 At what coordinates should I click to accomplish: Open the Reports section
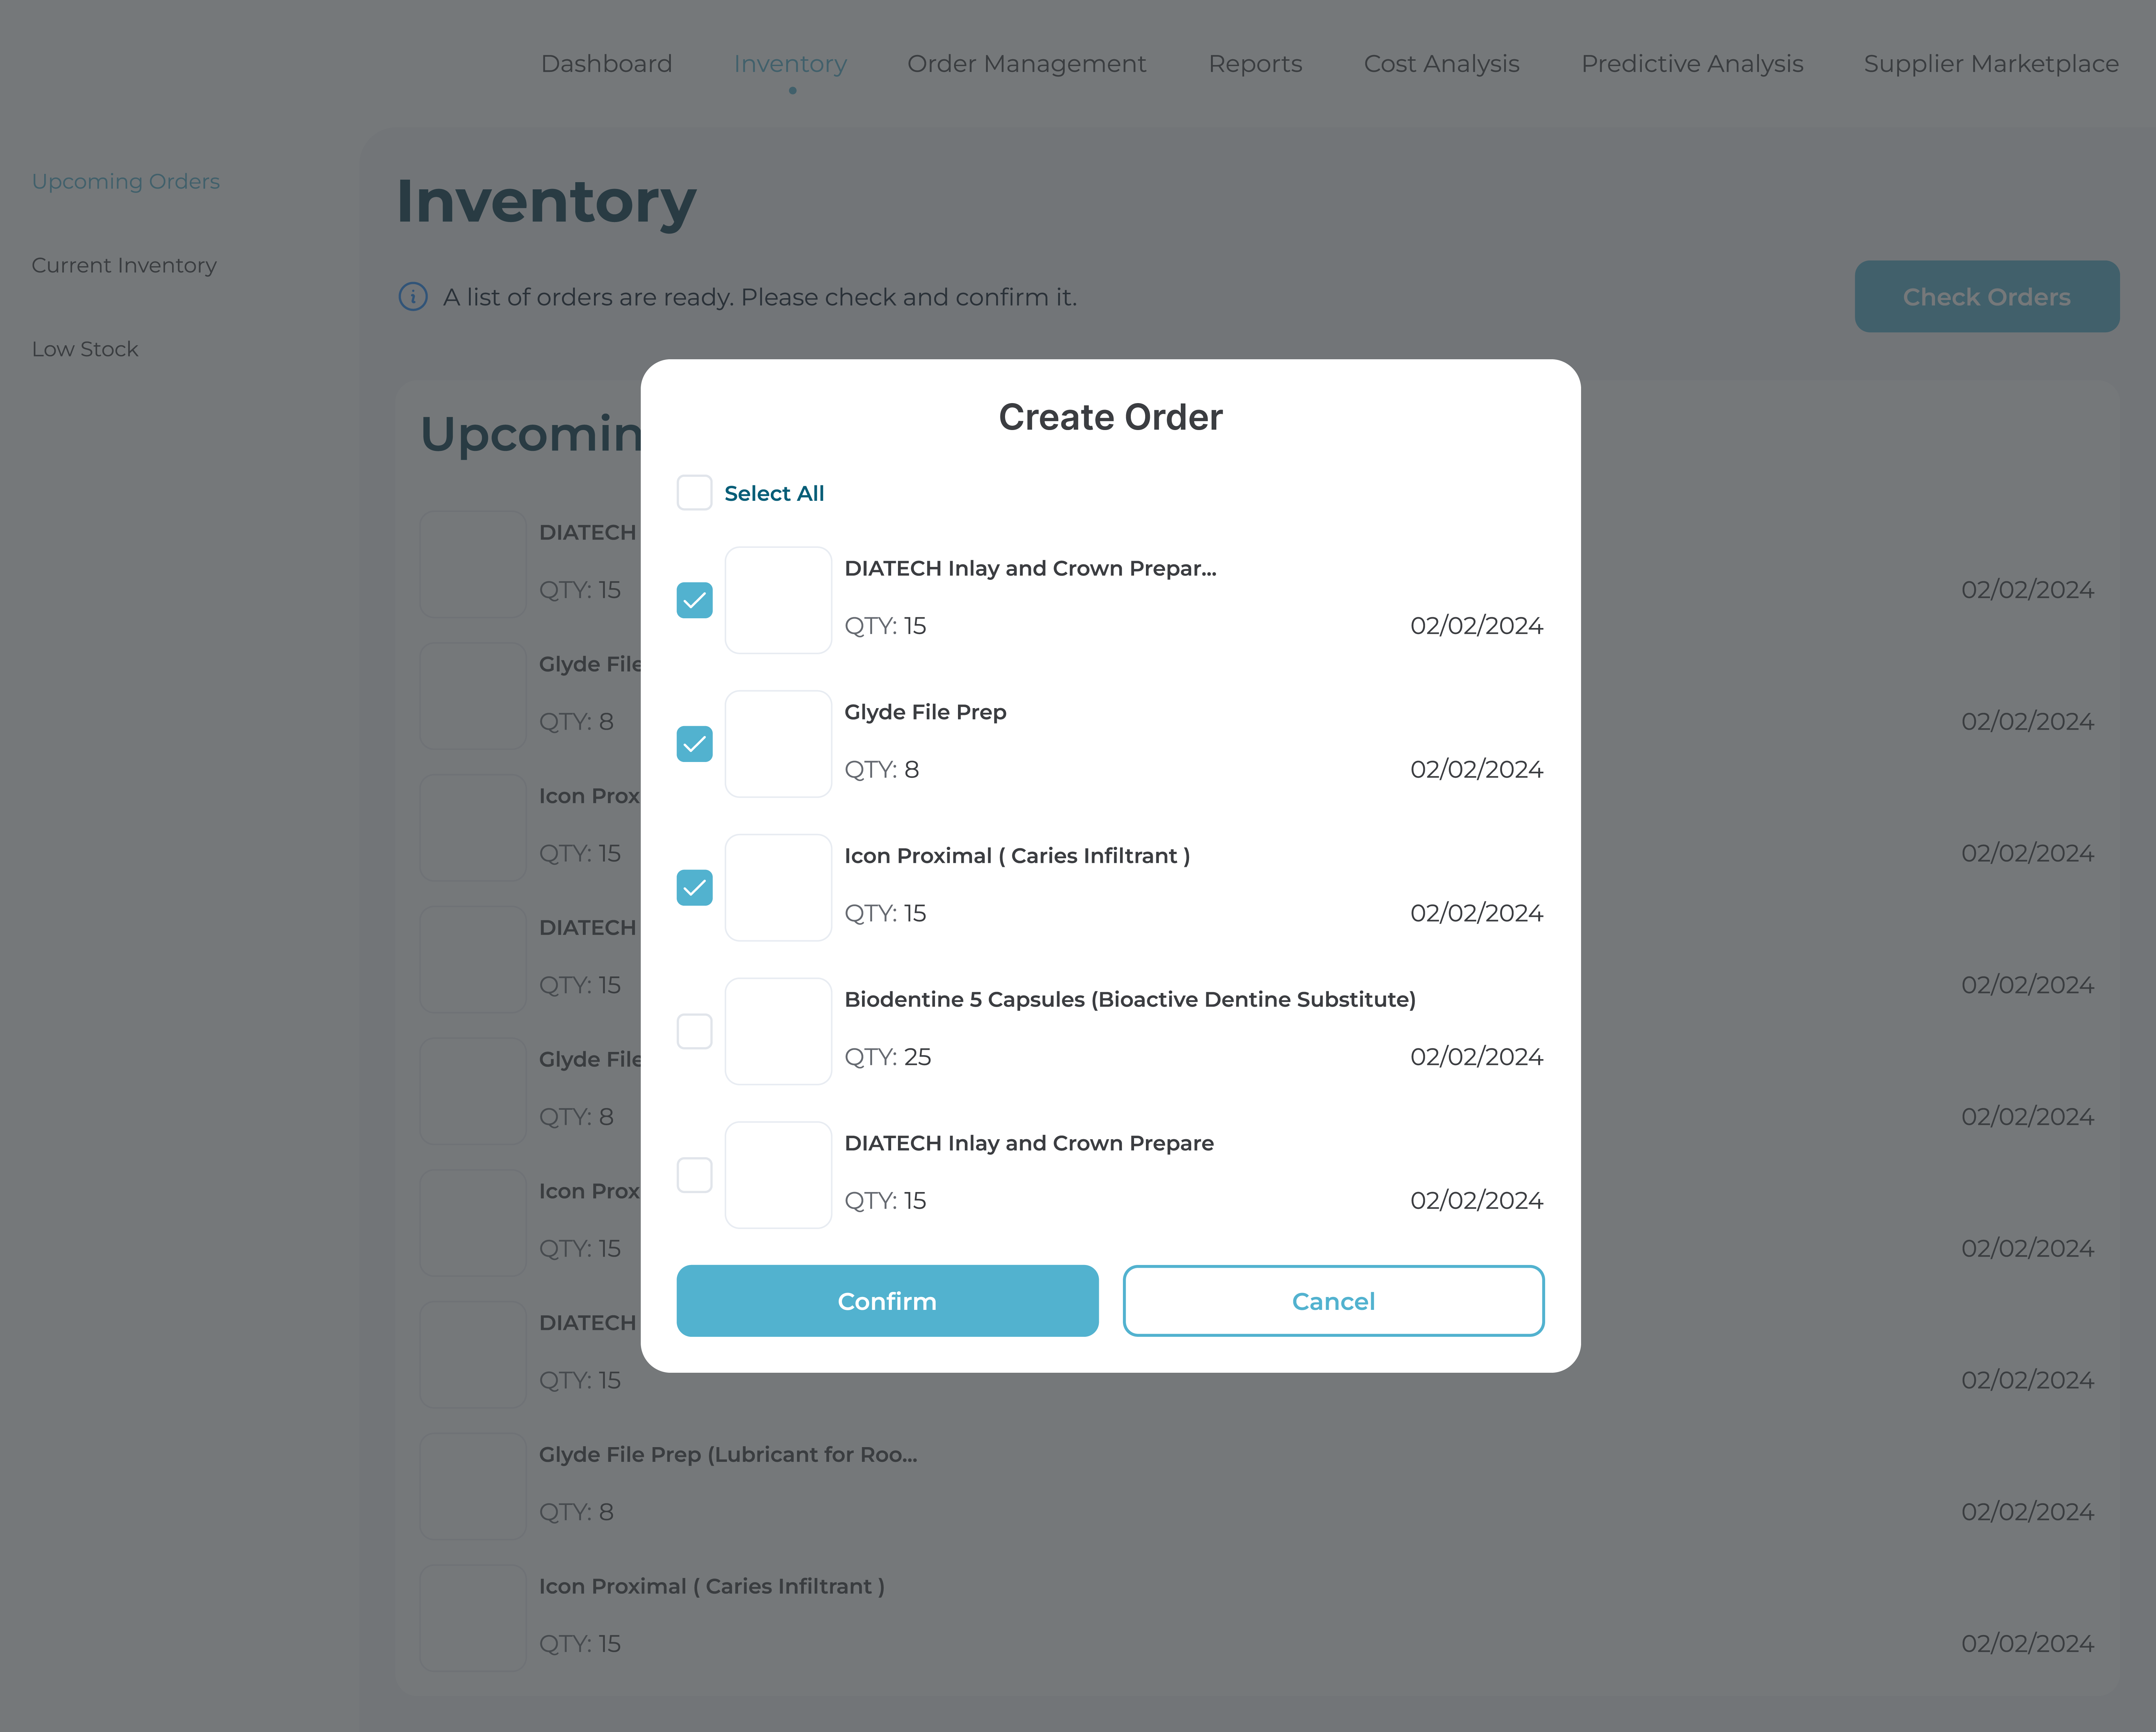(1255, 63)
